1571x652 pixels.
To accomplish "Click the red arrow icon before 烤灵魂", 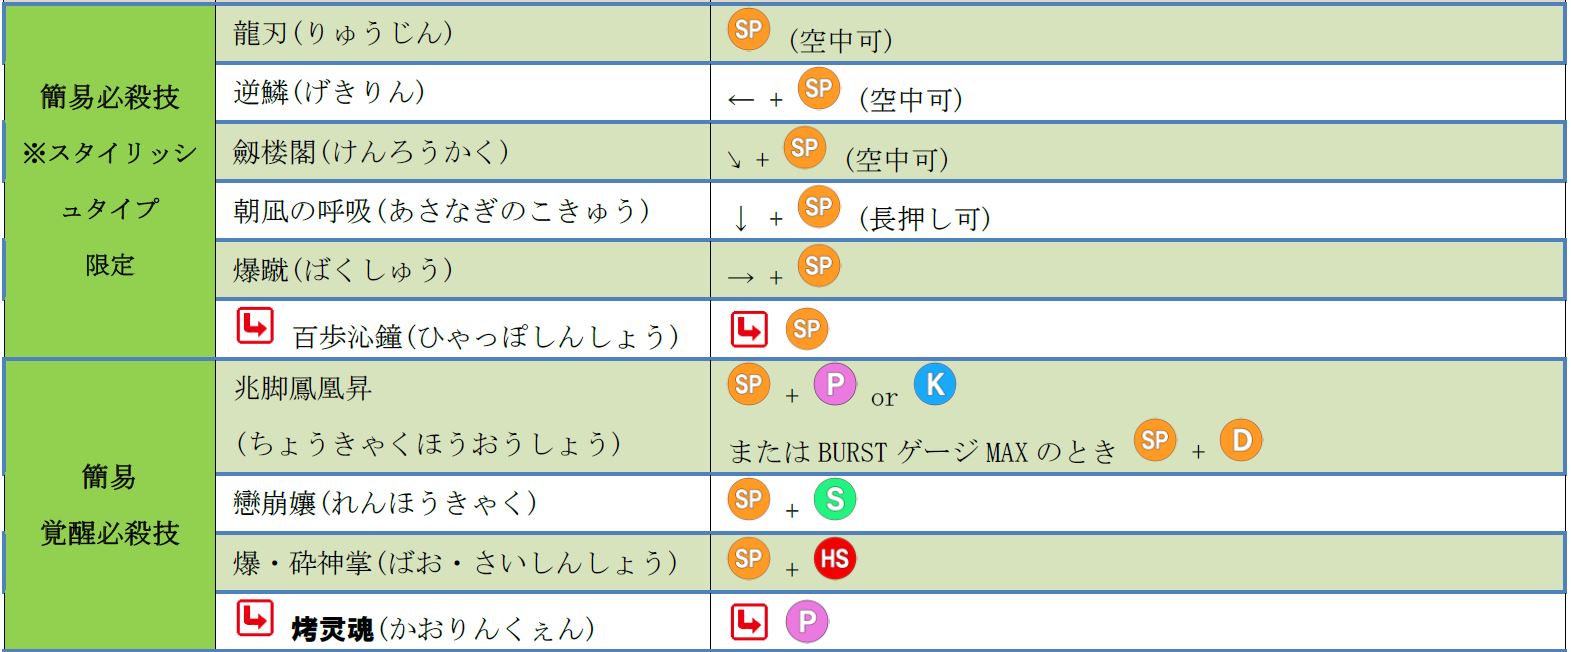I will pyautogui.click(x=255, y=618).
